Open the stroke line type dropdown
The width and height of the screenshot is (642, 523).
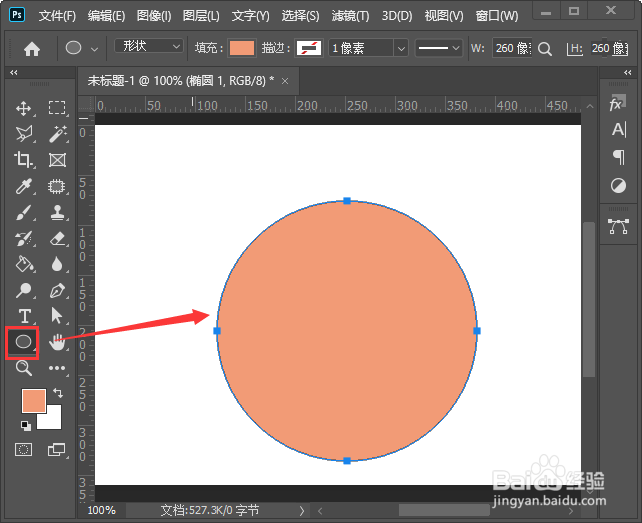click(x=439, y=48)
